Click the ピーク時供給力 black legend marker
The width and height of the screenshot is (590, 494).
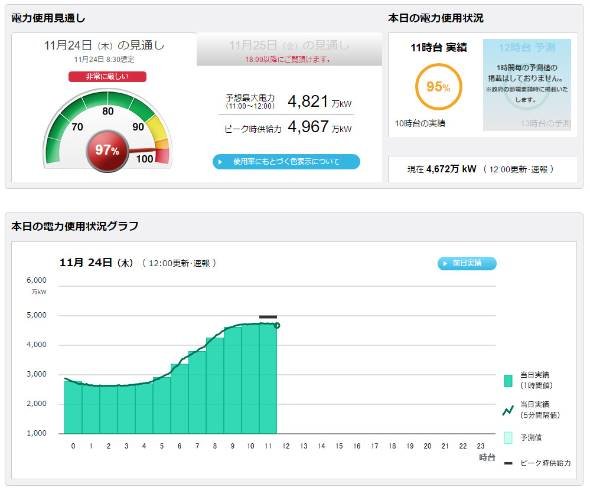(508, 463)
